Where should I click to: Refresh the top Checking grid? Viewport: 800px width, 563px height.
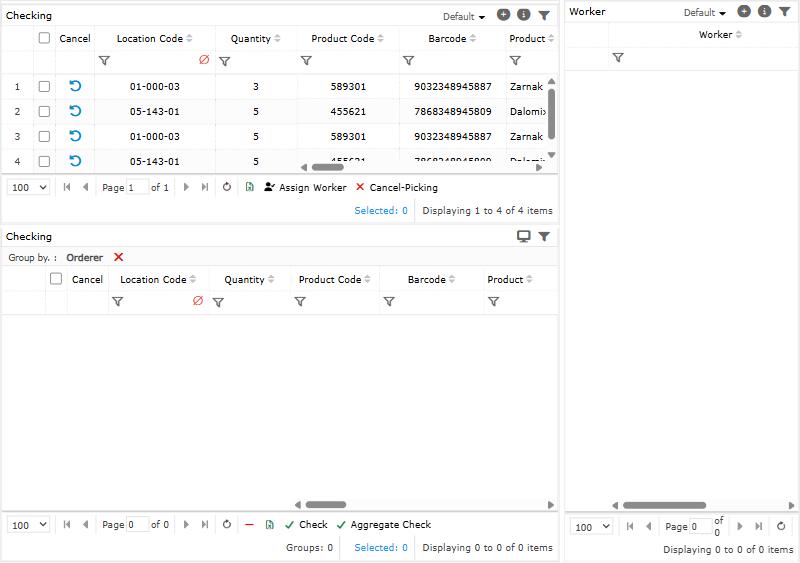tap(227, 187)
